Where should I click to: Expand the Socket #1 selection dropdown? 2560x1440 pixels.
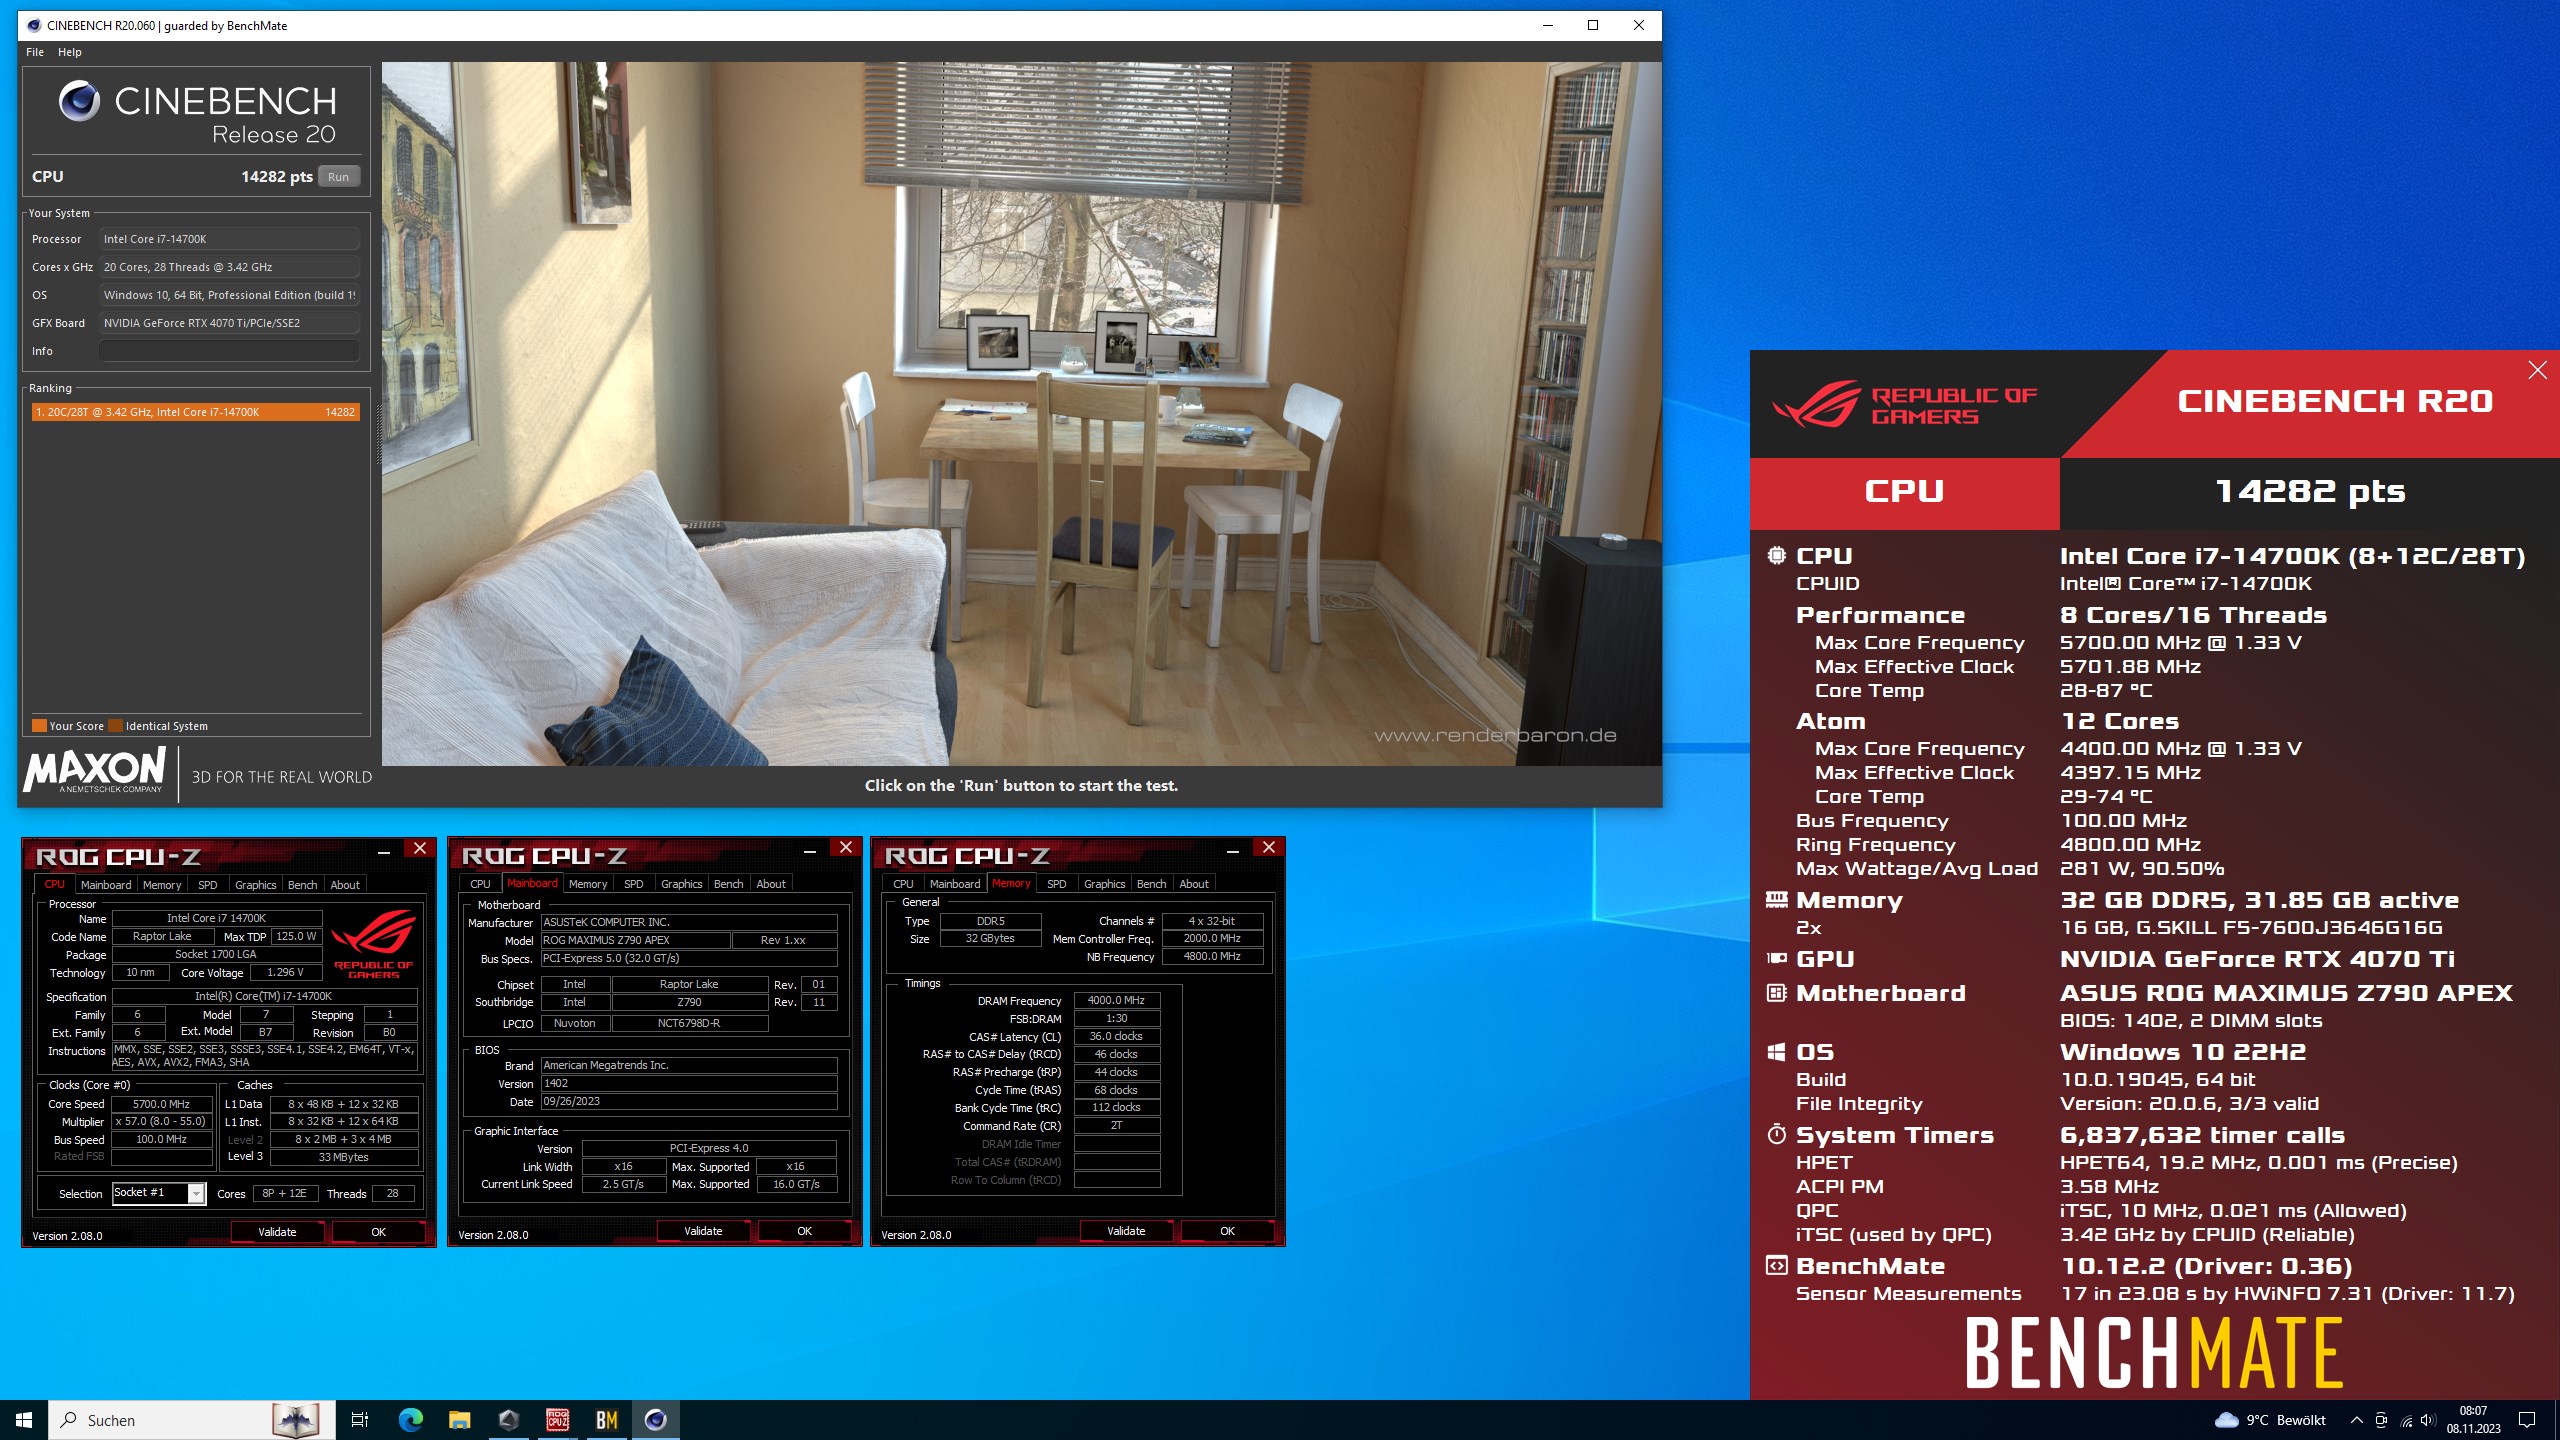point(196,1193)
